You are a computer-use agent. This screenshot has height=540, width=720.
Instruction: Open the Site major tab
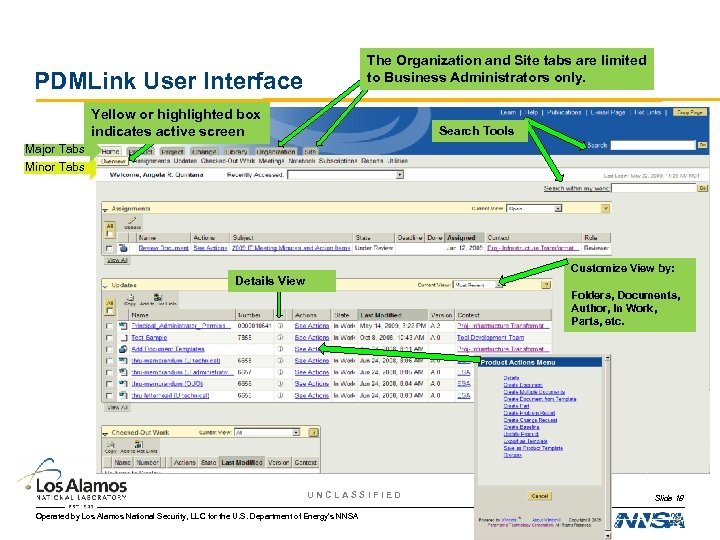310,152
